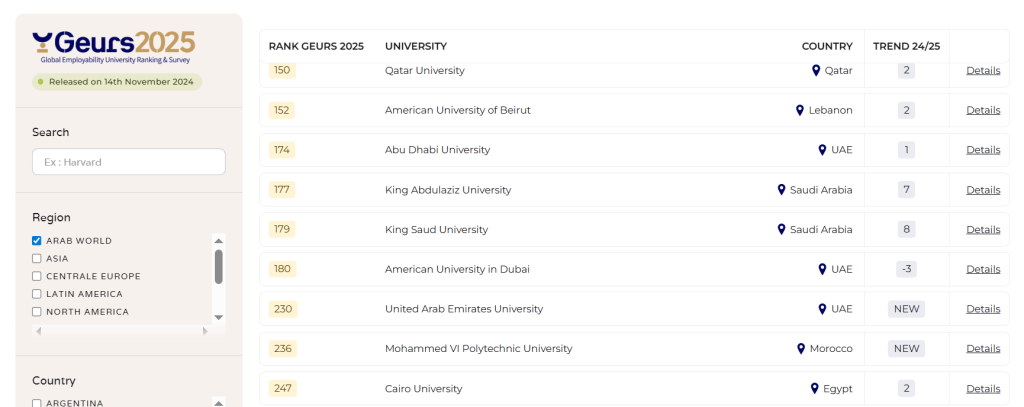Enable the Asia region checkbox

click(37, 258)
